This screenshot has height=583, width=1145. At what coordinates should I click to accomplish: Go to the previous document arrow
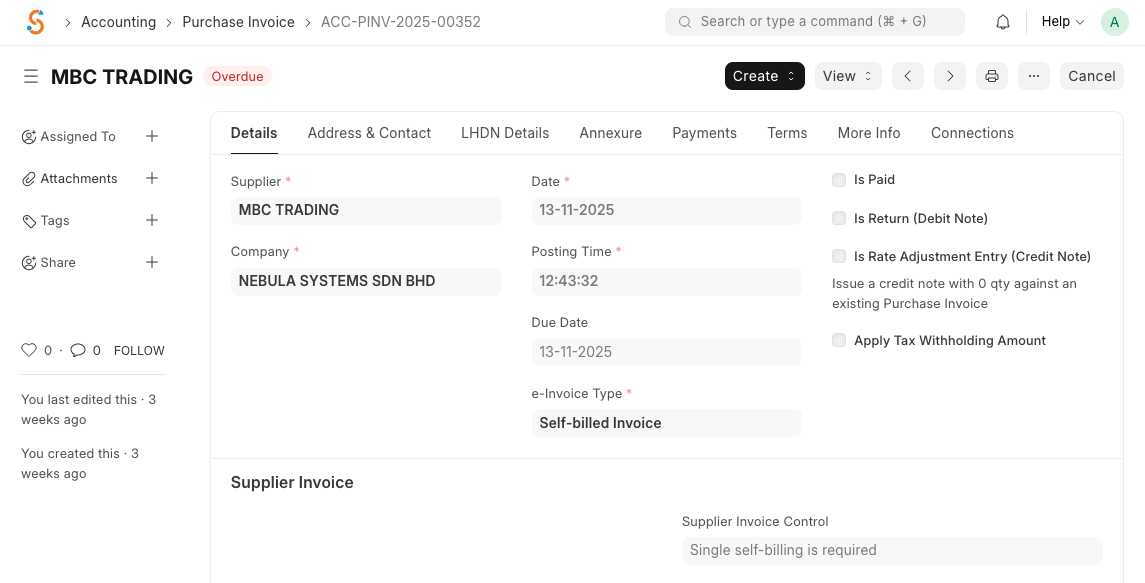tap(908, 76)
